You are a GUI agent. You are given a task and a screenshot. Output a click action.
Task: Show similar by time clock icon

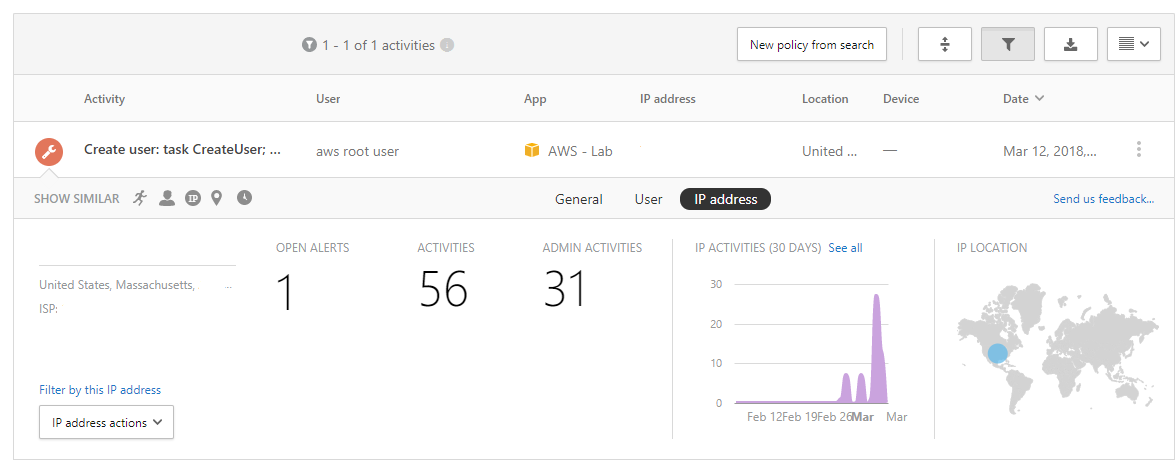click(x=244, y=198)
